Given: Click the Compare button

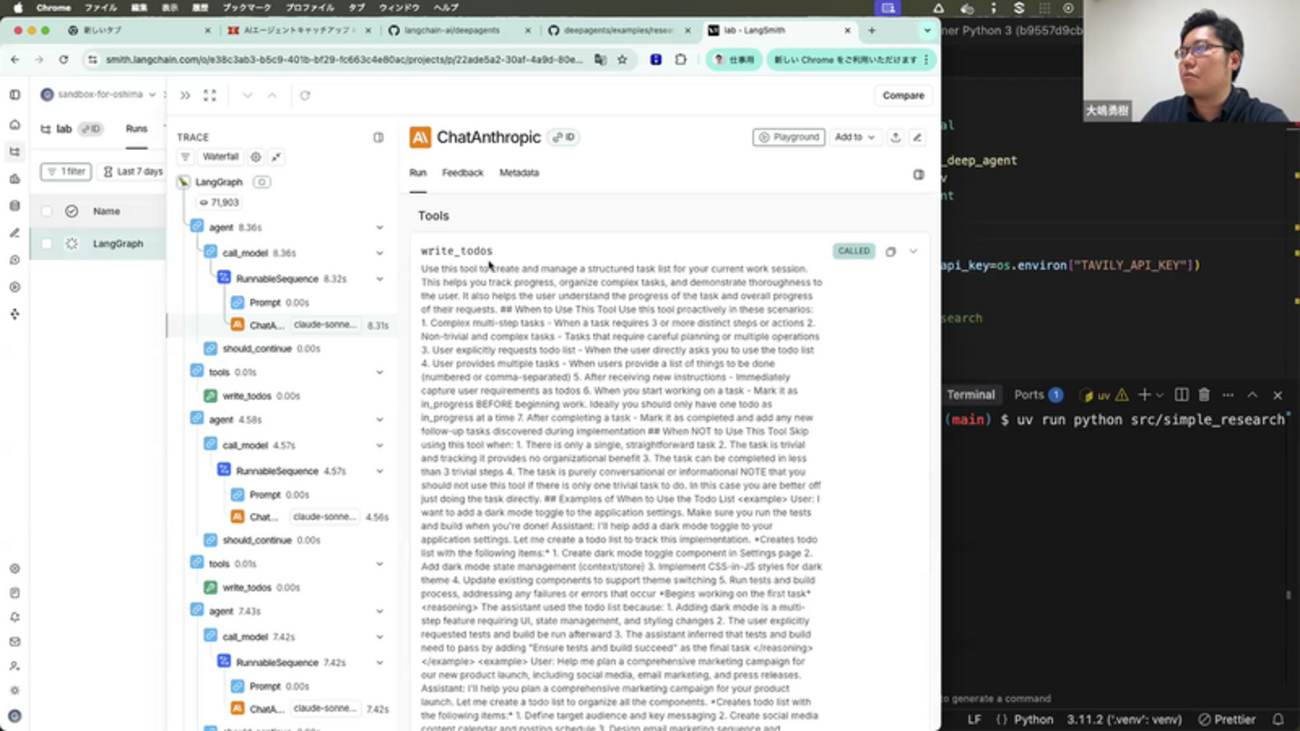Looking at the screenshot, I should [902, 95].
